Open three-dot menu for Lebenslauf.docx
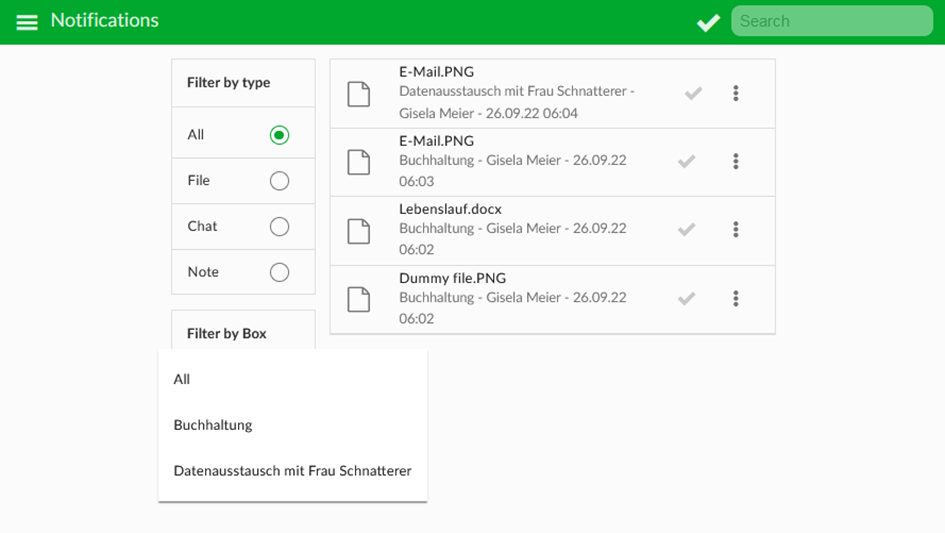 [x=735, y=229]
